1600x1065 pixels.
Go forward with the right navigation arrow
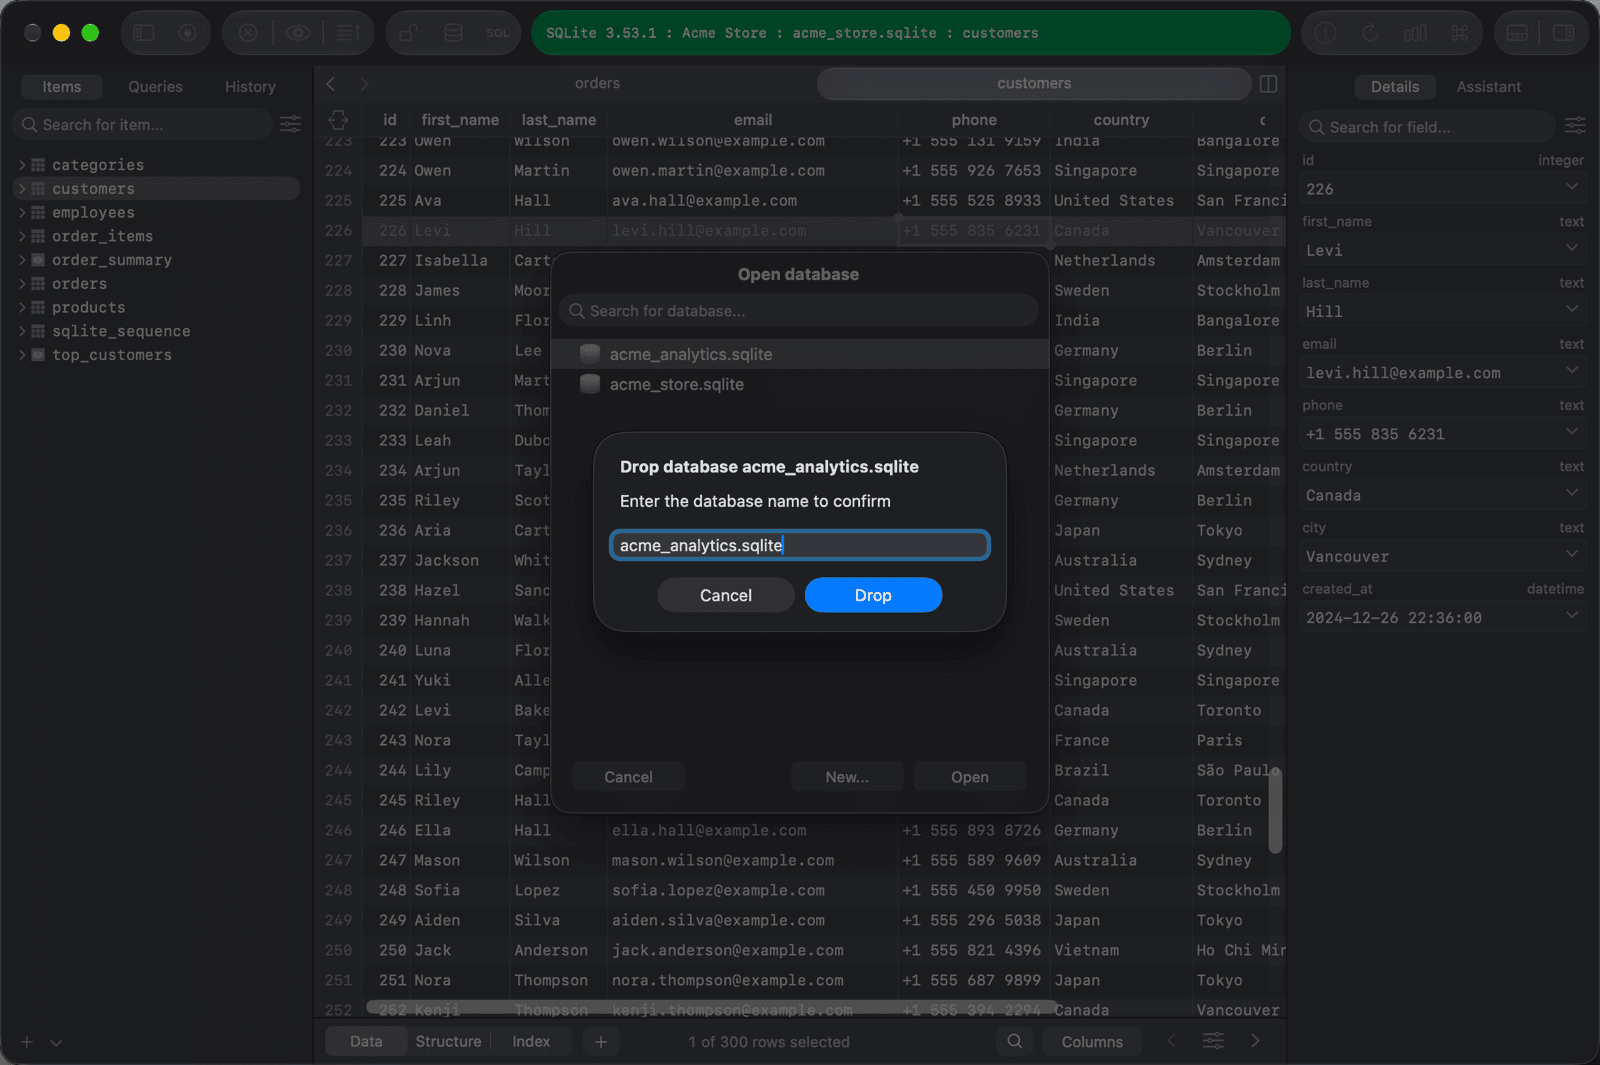[364, 84]
